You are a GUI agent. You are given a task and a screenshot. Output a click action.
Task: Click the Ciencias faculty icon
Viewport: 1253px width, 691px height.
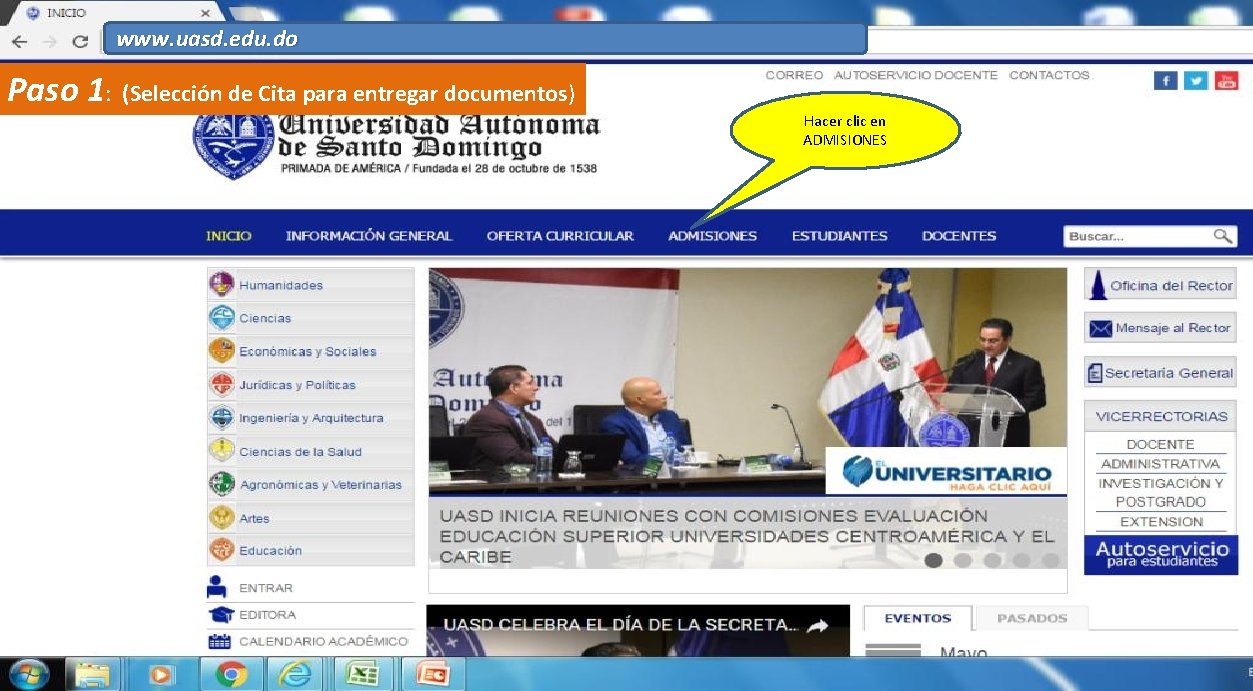coord(221,318)
